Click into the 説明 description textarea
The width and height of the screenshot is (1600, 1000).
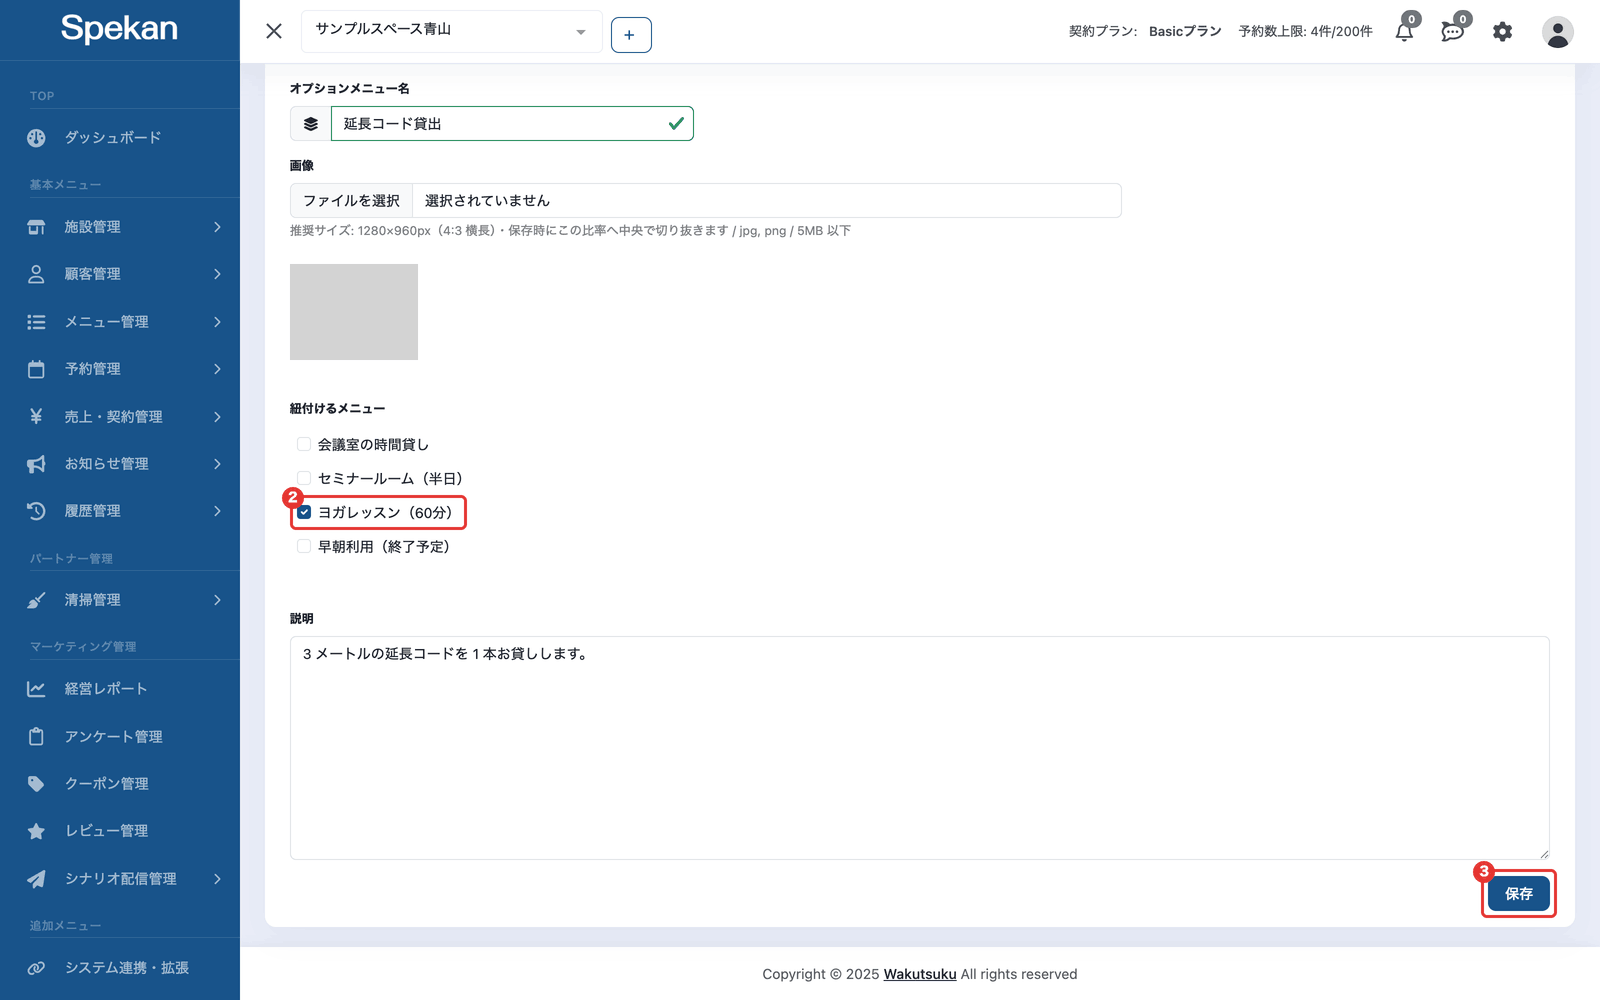click(920, 748)
